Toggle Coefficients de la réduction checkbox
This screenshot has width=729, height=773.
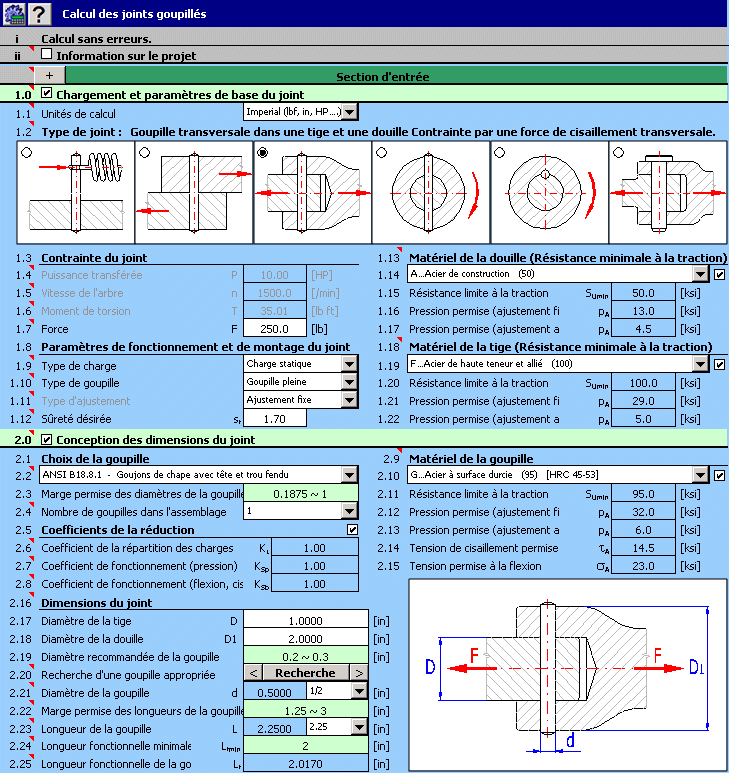click(x=352, y=529)
